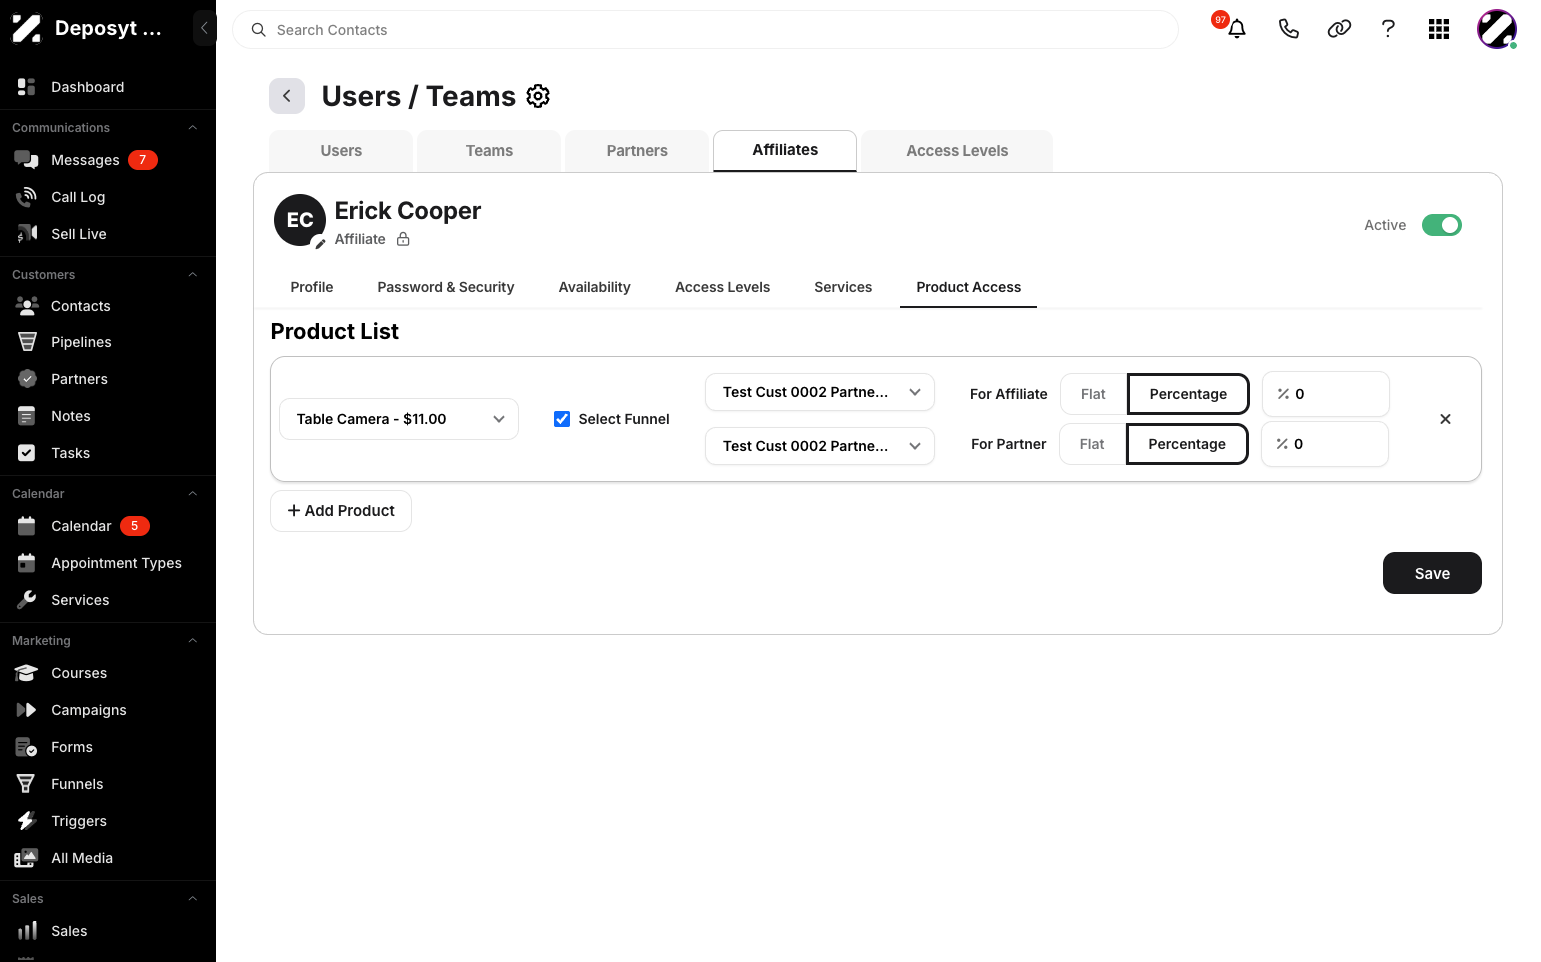This screenshot has height=962, width=1541.
Task: Click the For Affiliate percentage value field
Action: pos(1326,394)
